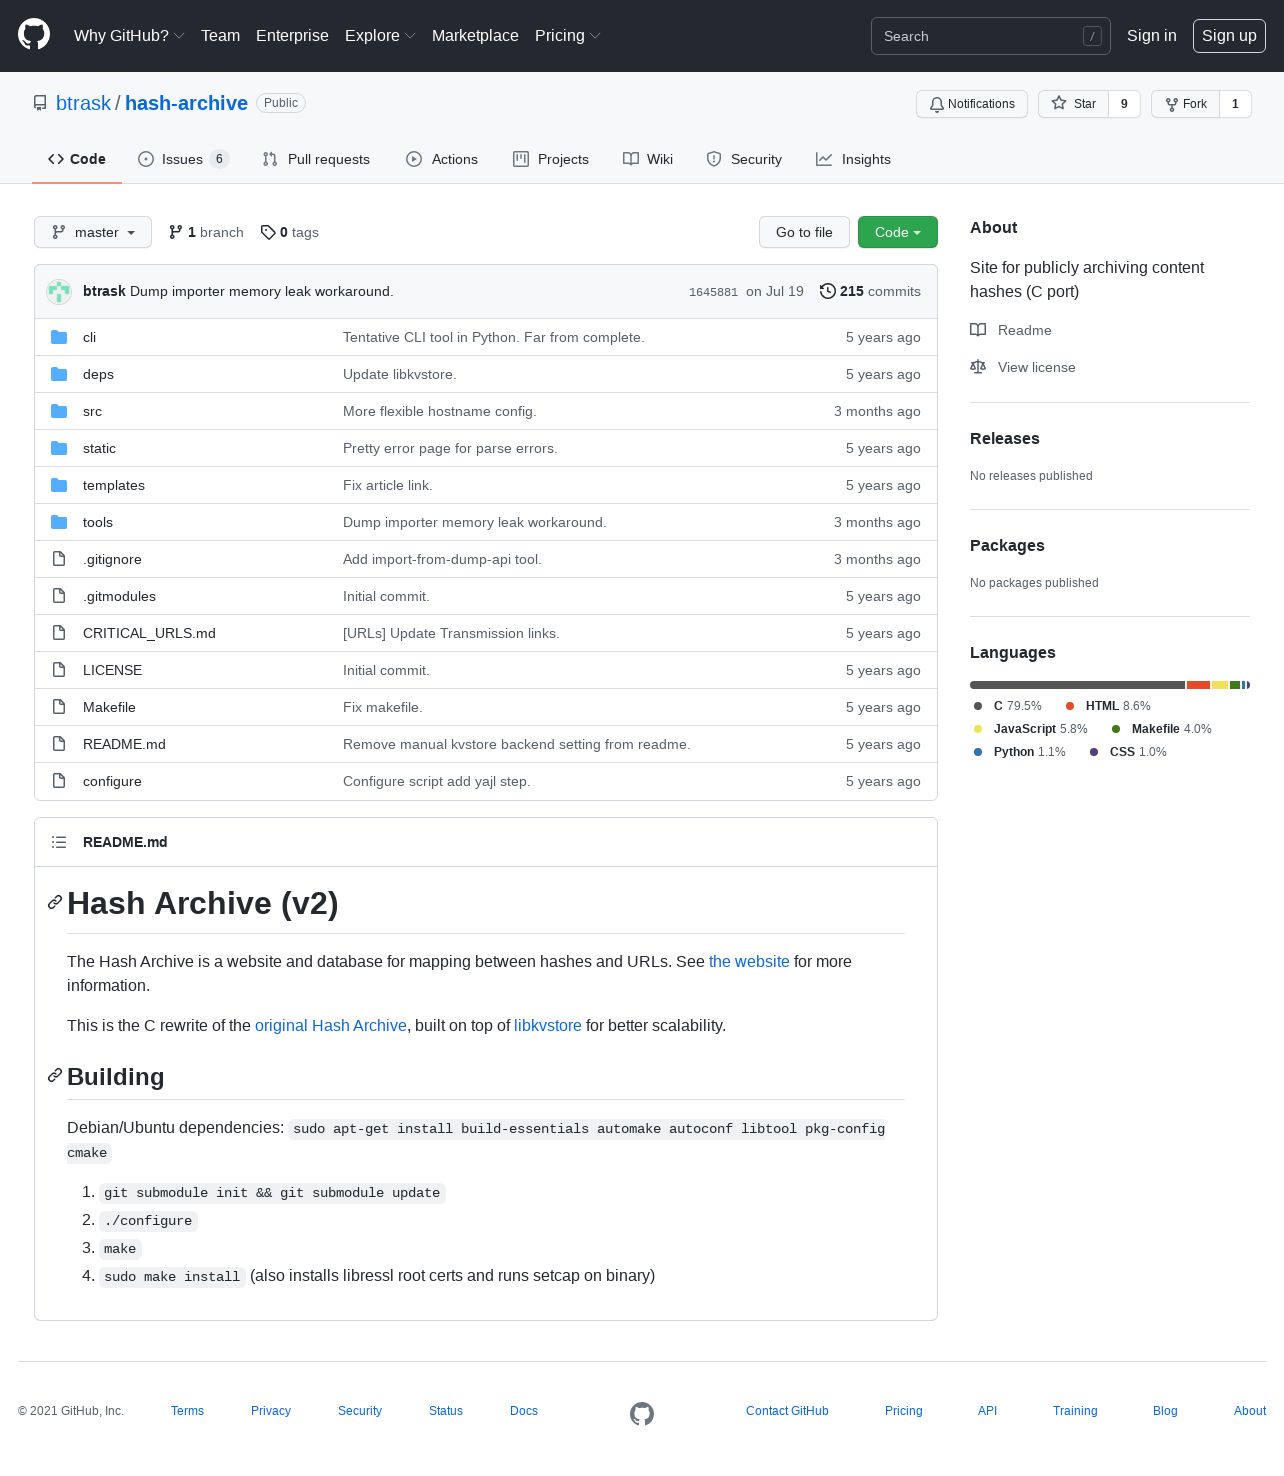Focus the Search input field

pos(991,36)
